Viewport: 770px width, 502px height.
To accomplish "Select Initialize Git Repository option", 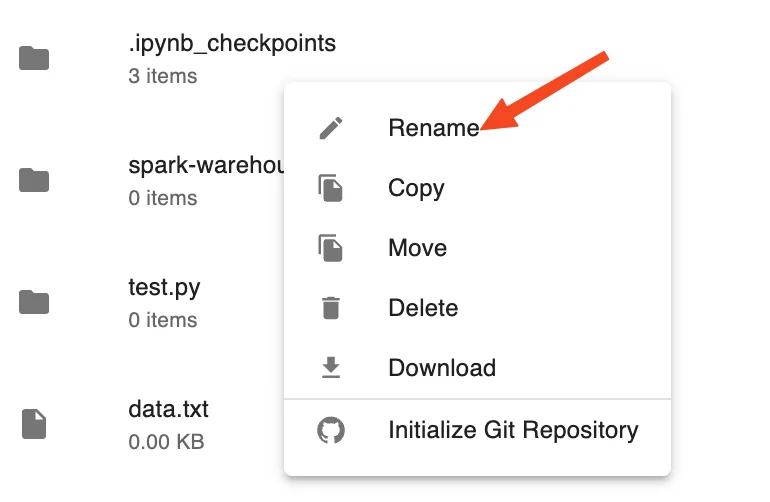I will point(477,430).
